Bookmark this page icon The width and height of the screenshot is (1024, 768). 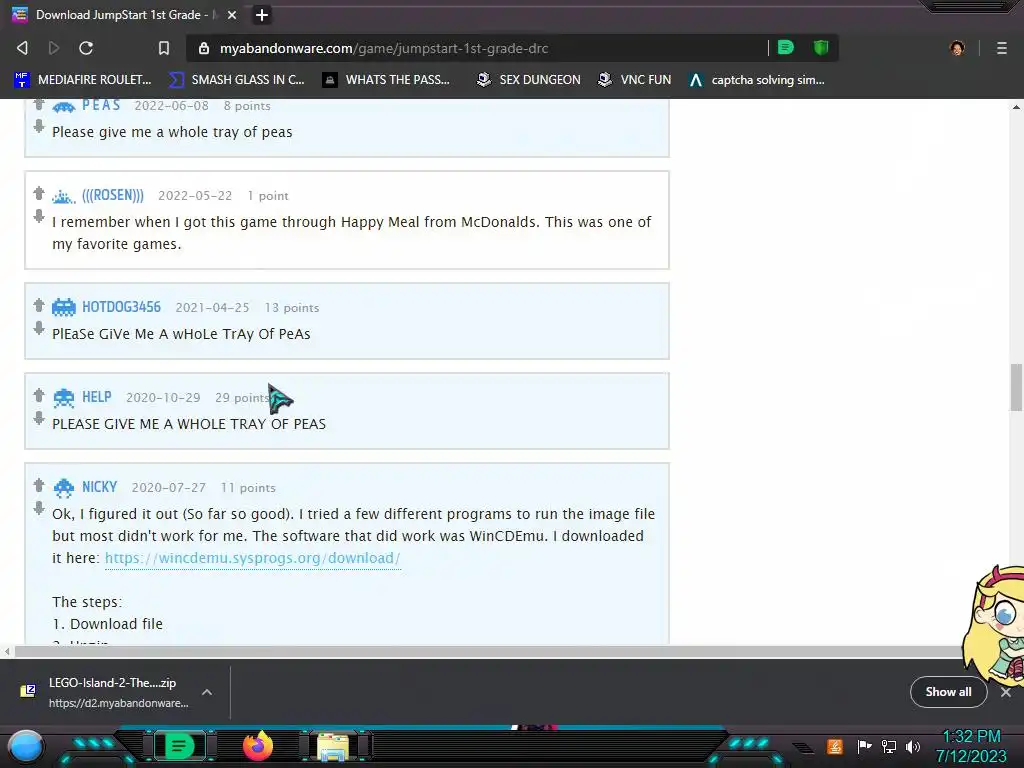164,48
